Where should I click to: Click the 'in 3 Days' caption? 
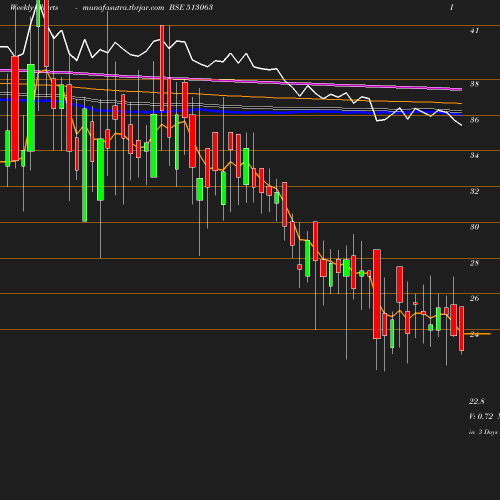[x=483, y=432]
